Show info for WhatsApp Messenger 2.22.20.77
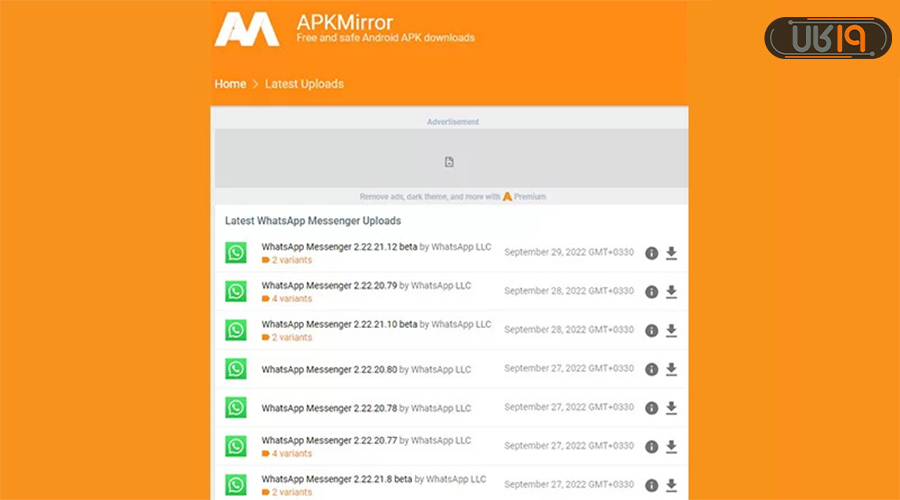Image resolution: width=900 pixels, height=500 pixels. (651, 447)
